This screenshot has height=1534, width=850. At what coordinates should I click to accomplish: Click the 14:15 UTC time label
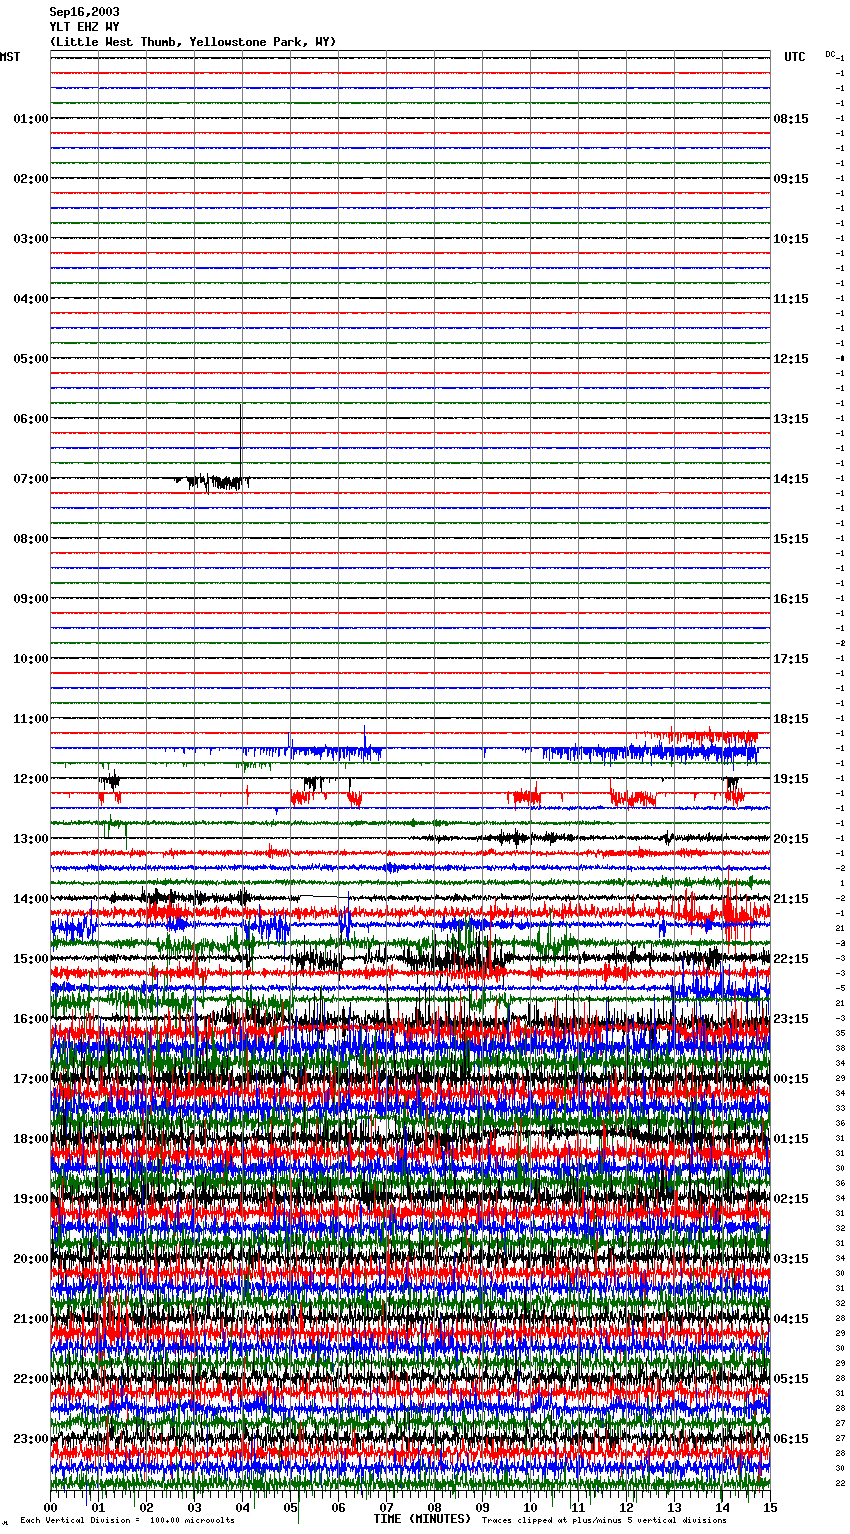pos(791,479)
